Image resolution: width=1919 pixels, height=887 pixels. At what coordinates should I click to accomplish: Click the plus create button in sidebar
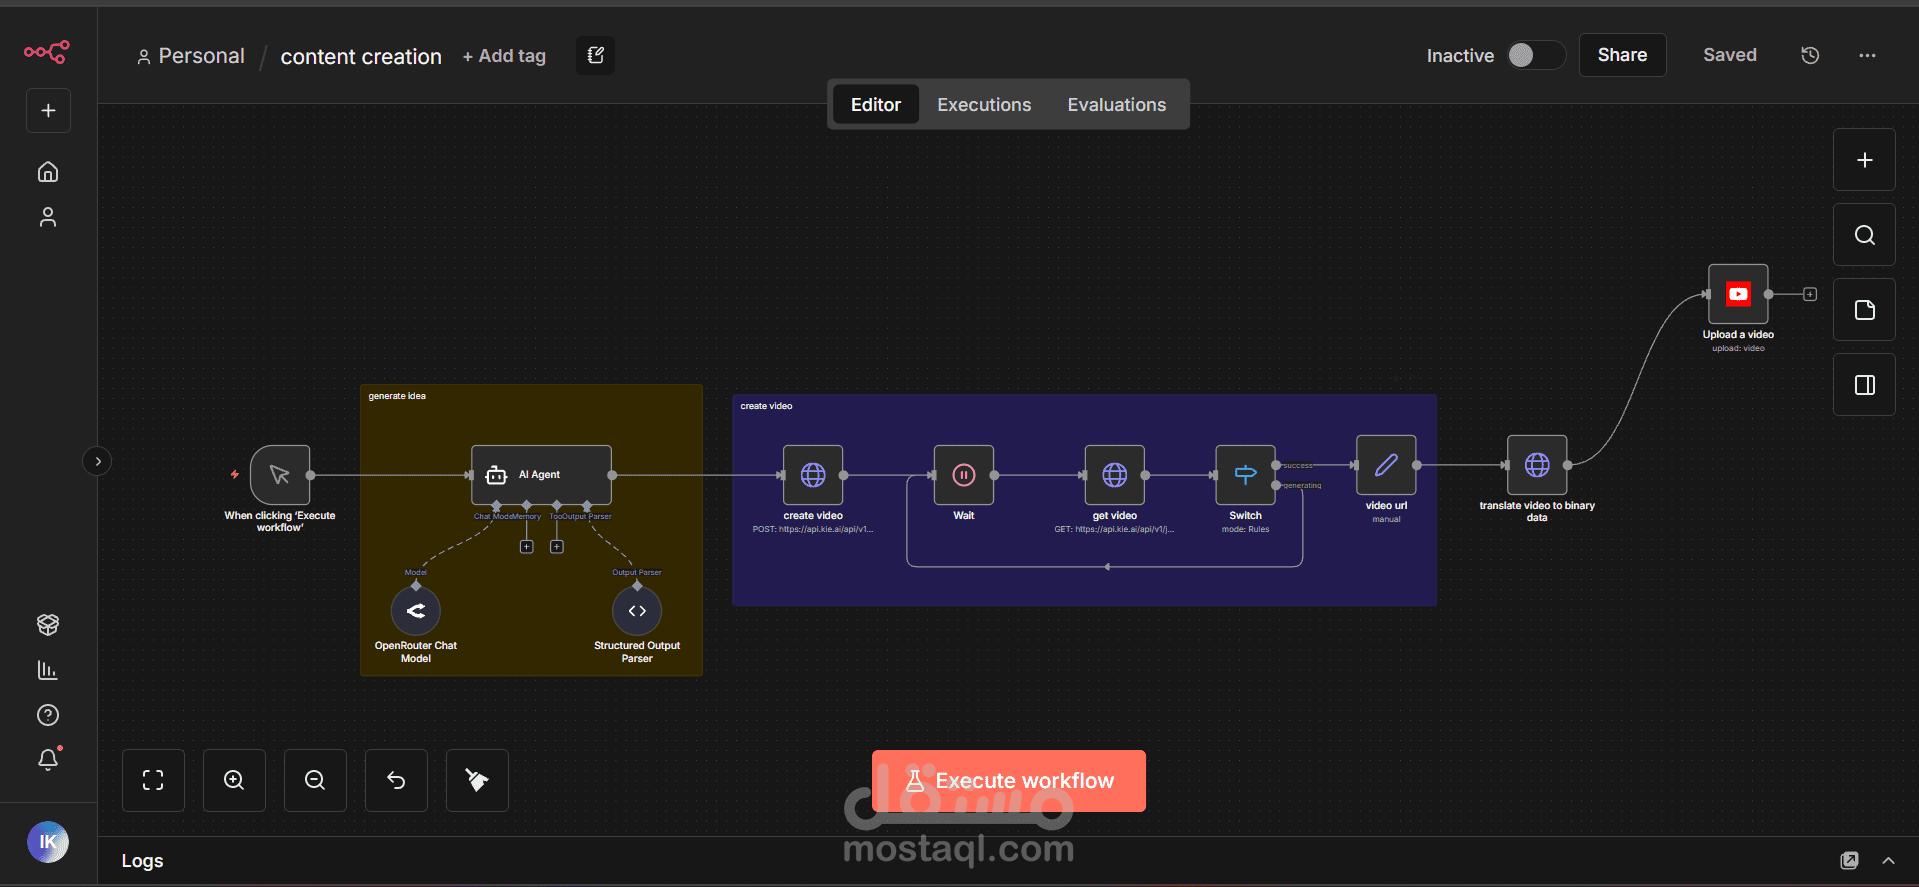point(48,111)
